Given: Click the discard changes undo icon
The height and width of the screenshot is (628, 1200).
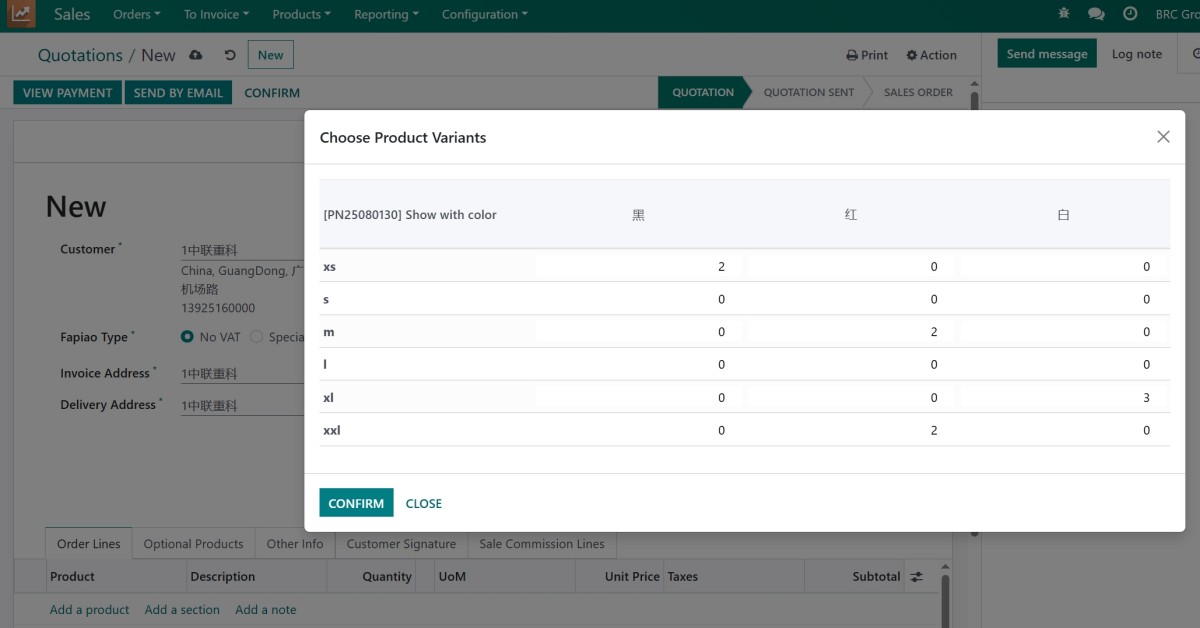Looking at the screenshot, I should (230, 55).
